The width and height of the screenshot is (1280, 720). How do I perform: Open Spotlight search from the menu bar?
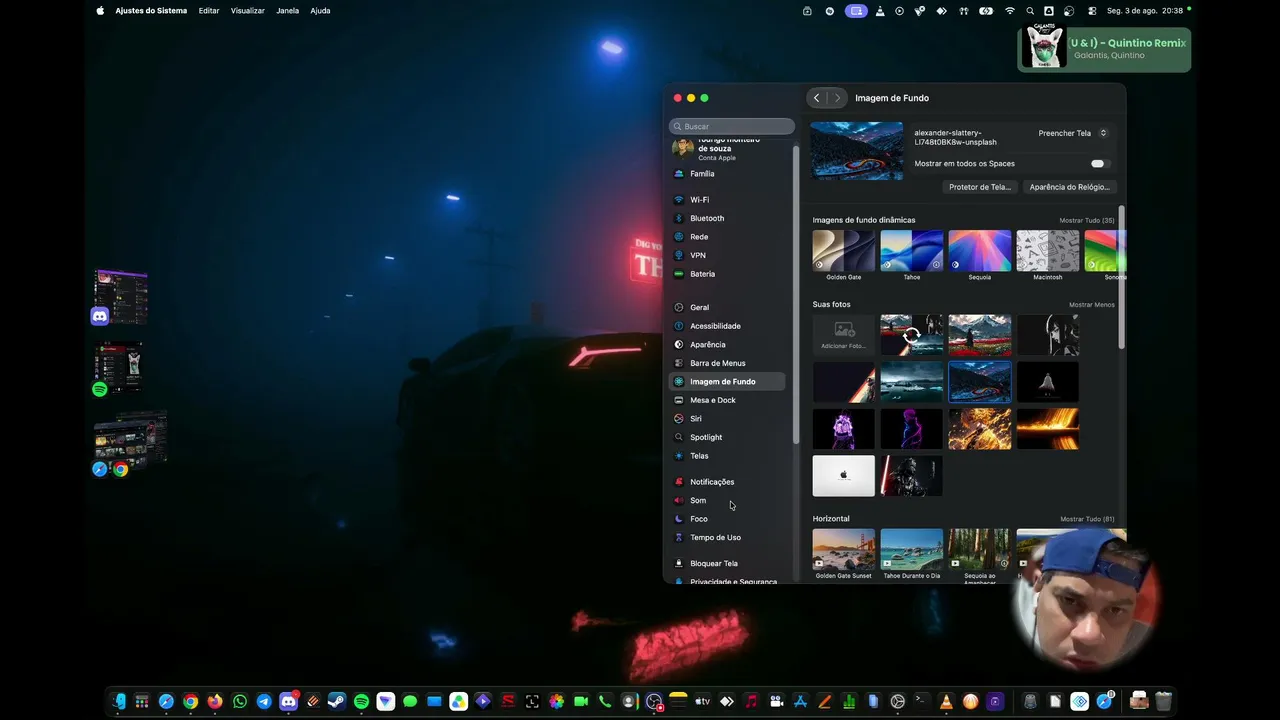pyautogui.click(x=1030, y=11)
